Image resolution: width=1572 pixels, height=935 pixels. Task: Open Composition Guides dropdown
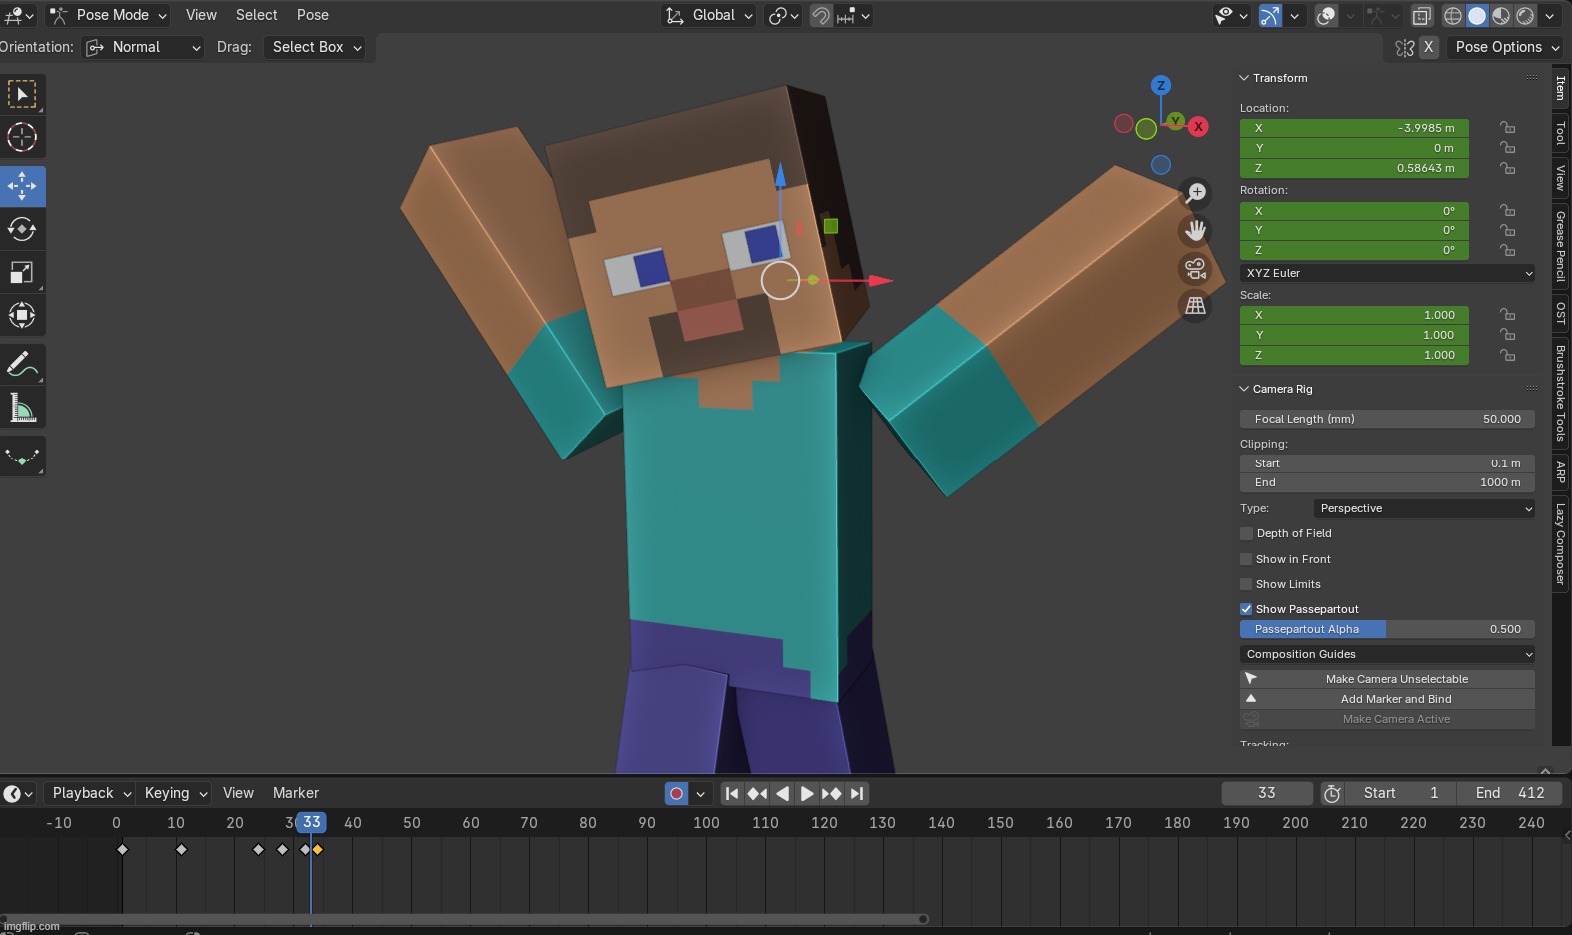click(1387, 654)
